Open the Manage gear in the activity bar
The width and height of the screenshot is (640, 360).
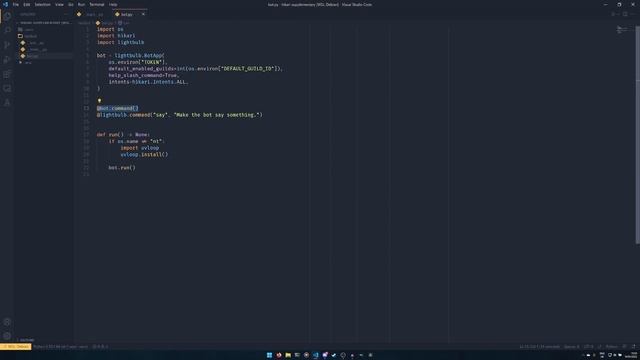pyautogui.click(x=7, y=336)
